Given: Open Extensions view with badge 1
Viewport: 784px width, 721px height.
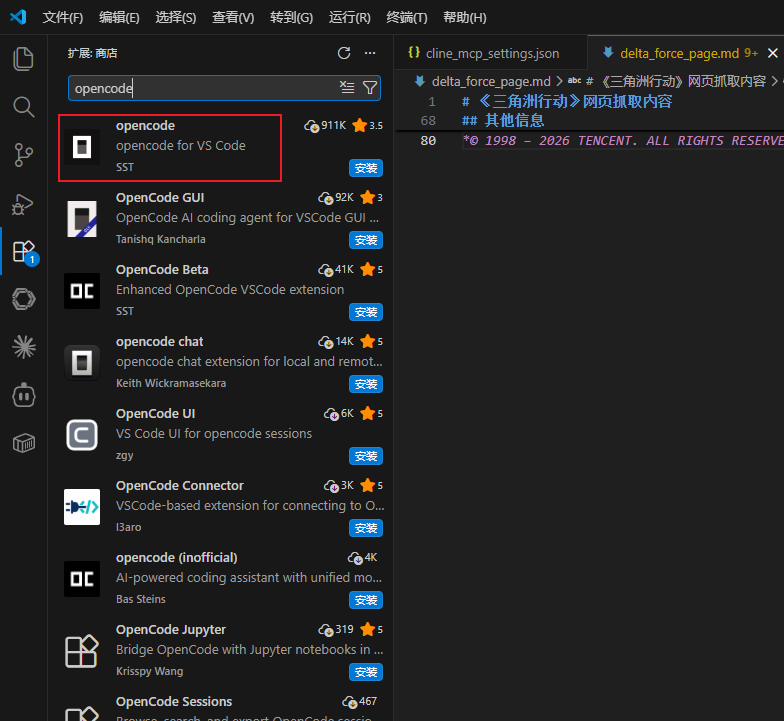Looking at the screenshot, I should [24, 252].
